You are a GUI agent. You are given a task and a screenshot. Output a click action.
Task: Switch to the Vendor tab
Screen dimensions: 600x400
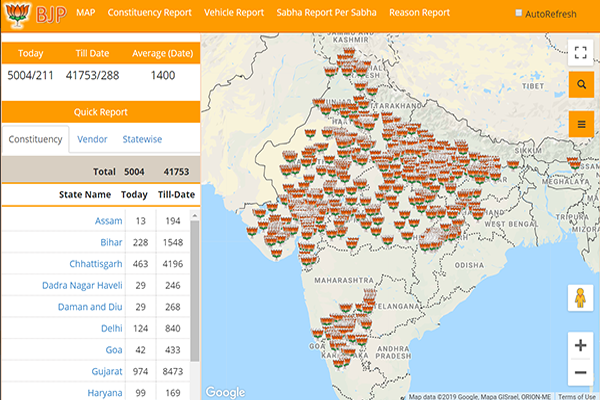coord(92,139)
